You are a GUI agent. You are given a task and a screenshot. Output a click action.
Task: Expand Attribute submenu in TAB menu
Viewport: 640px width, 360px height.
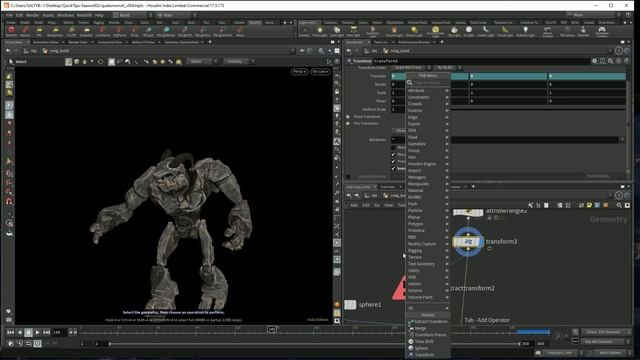pos(428,91)
